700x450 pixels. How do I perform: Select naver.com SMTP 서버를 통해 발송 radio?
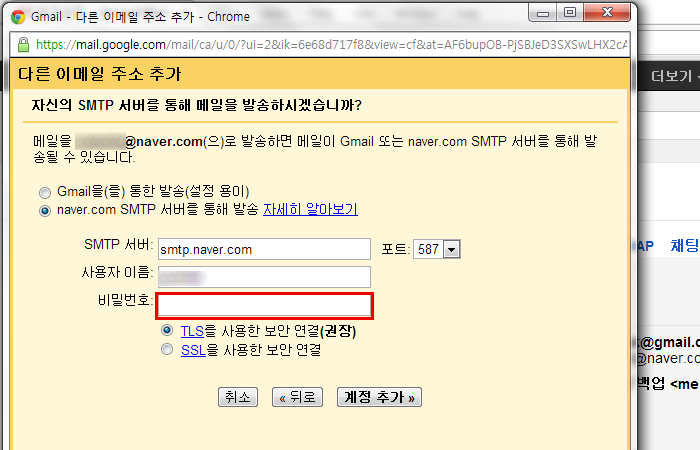(x=45, y=211)
